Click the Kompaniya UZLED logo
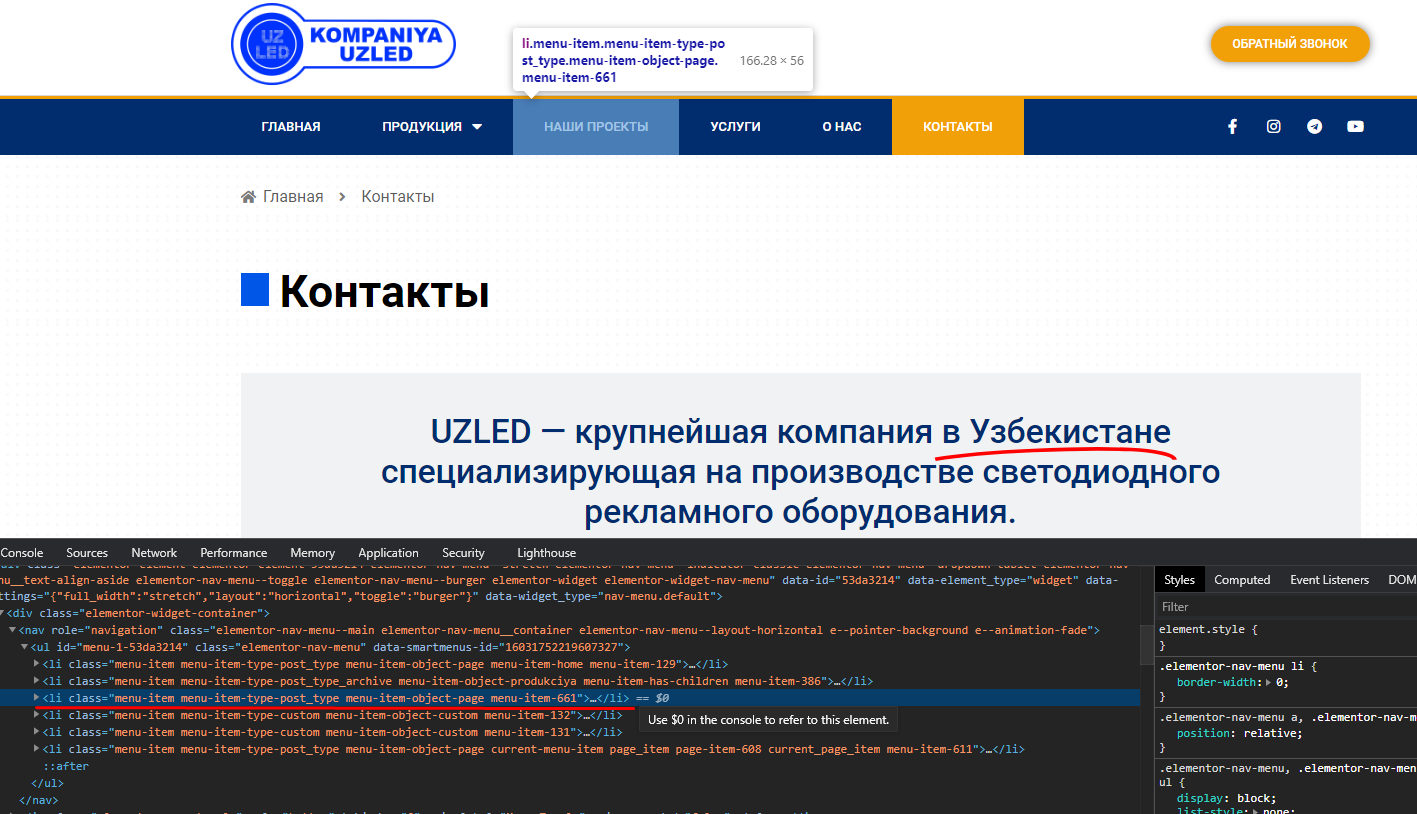This screenshot has height=814, width=1417. point(343,44)
